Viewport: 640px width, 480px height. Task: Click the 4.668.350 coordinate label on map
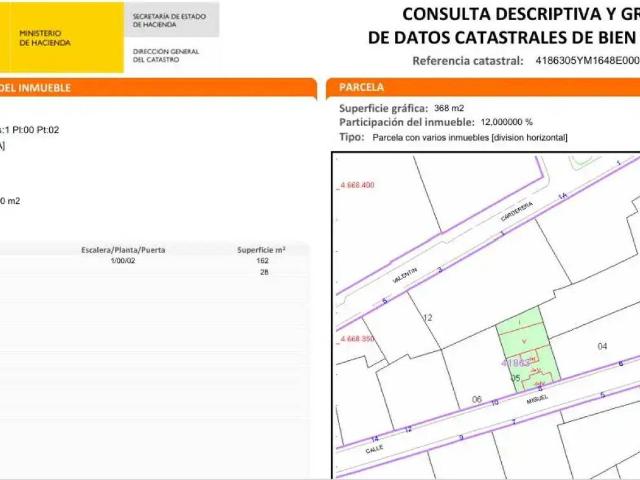356,339
